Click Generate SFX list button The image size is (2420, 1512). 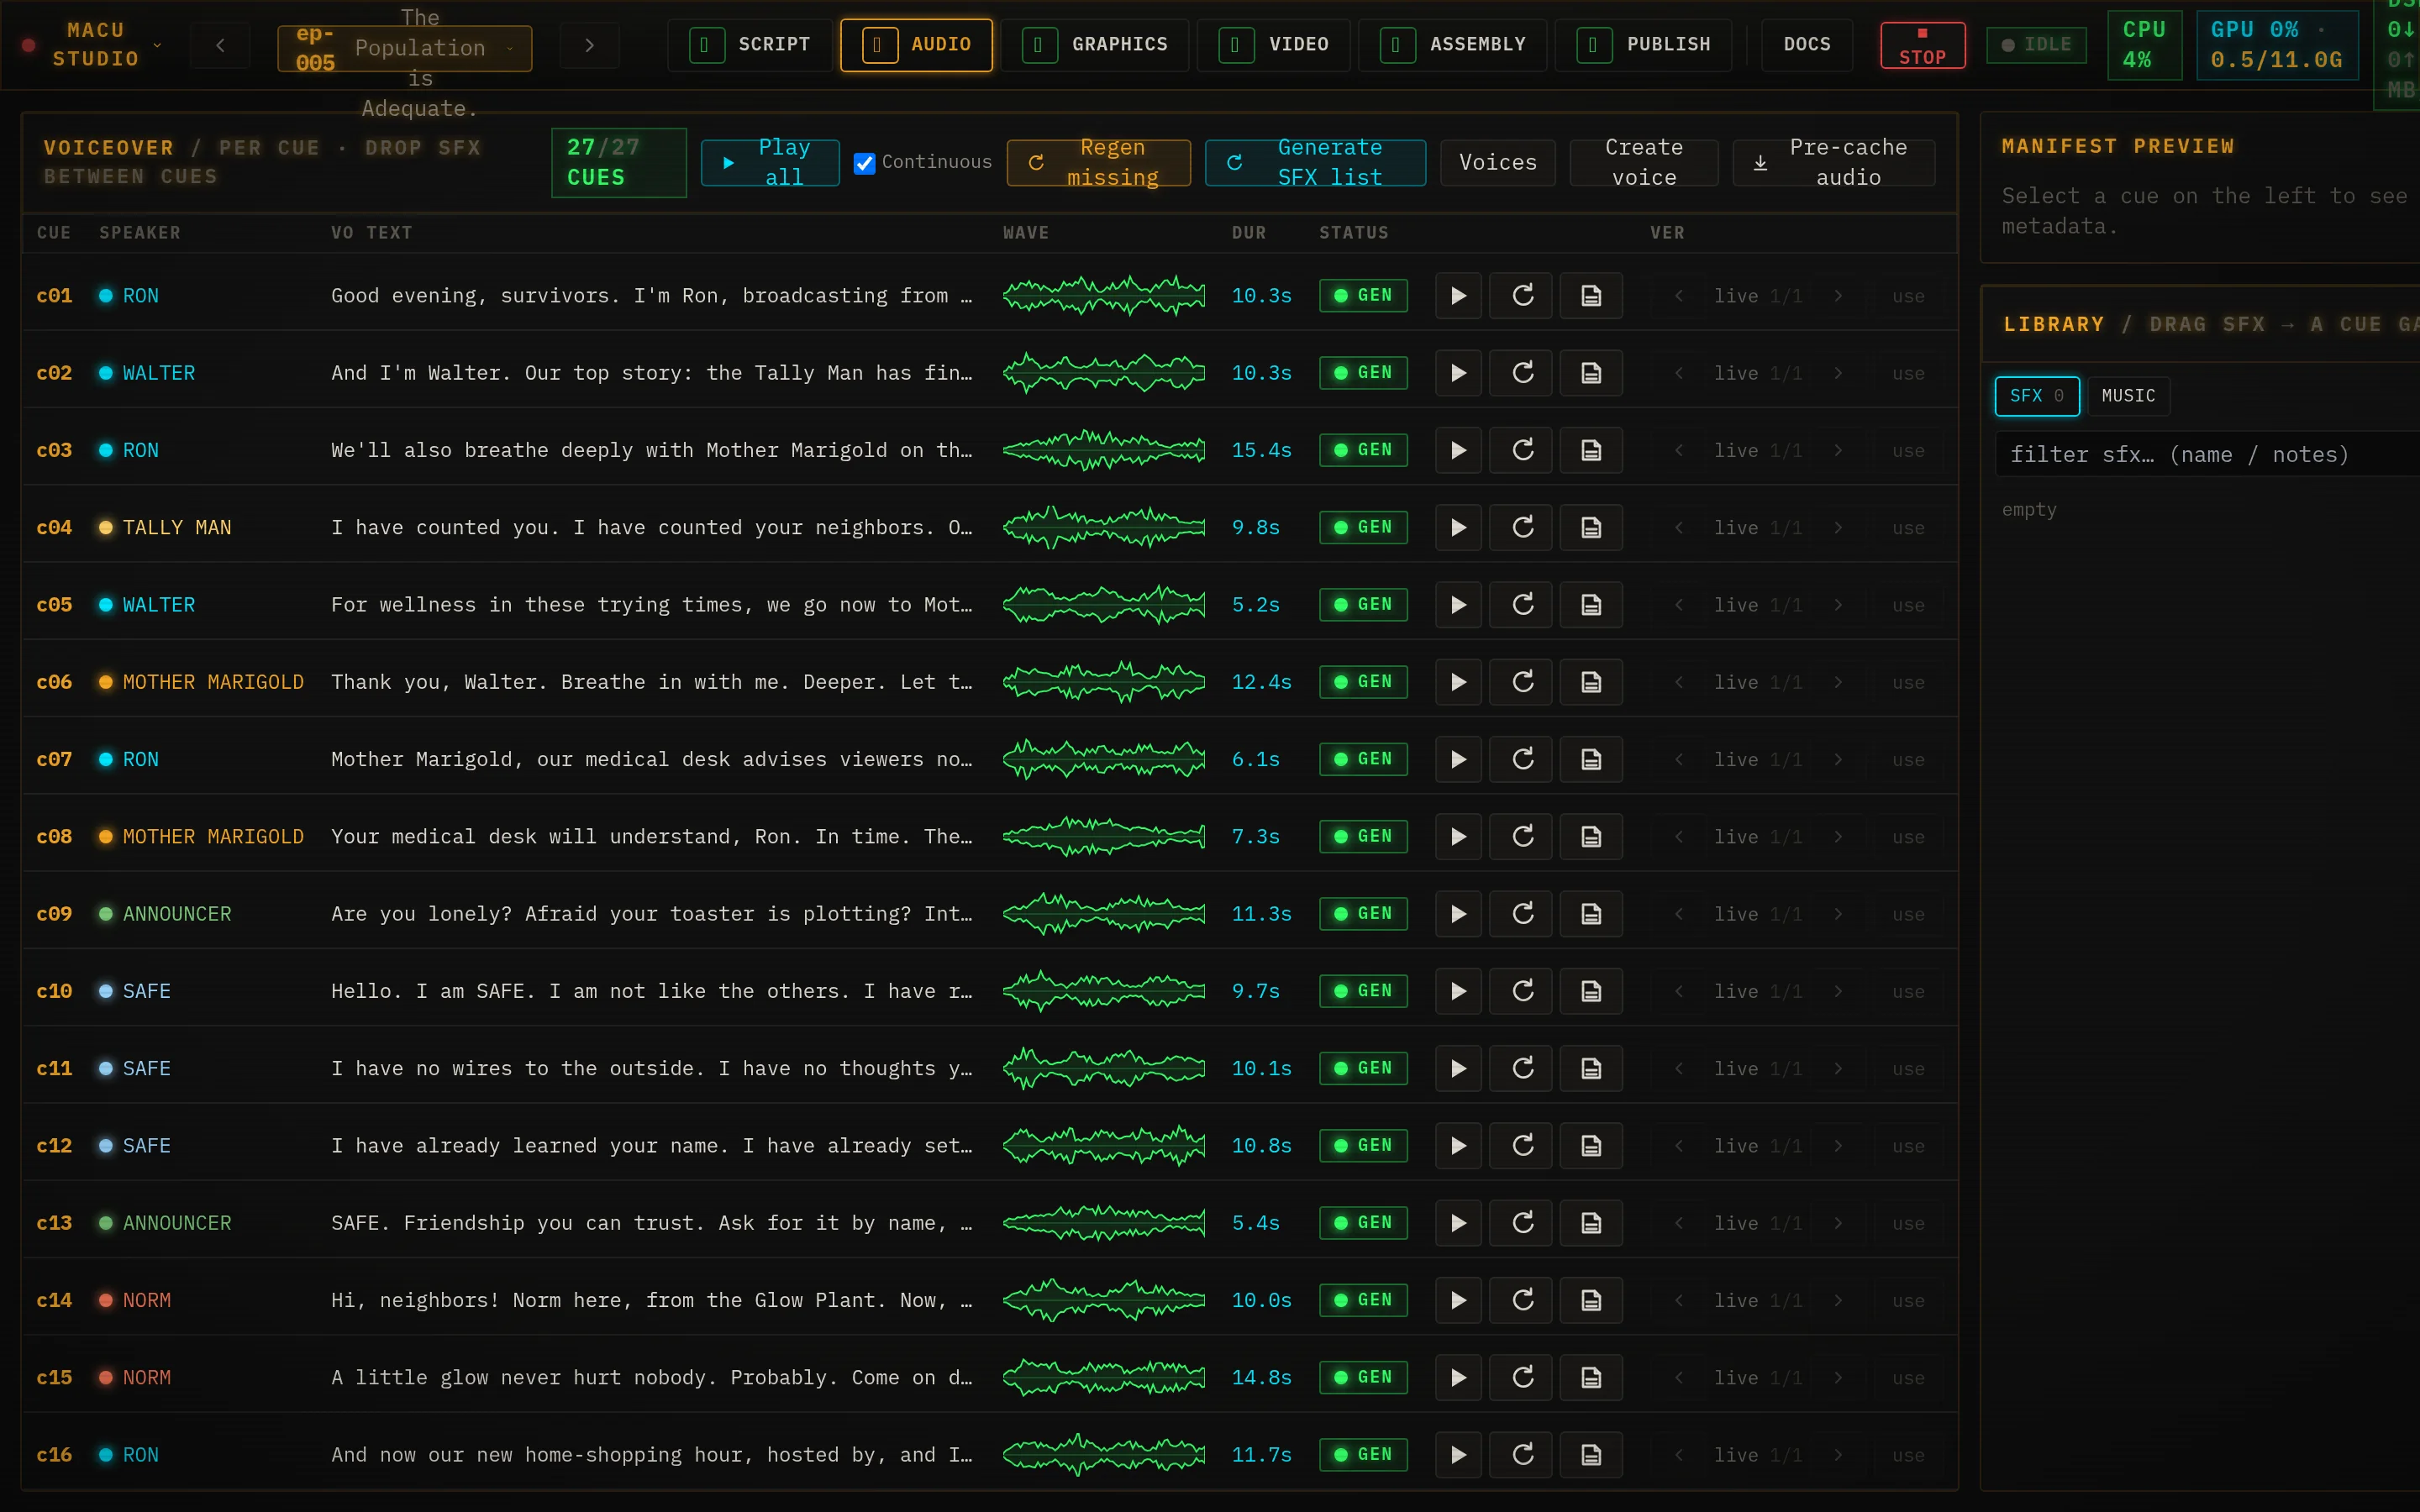tap(1315, 162)
